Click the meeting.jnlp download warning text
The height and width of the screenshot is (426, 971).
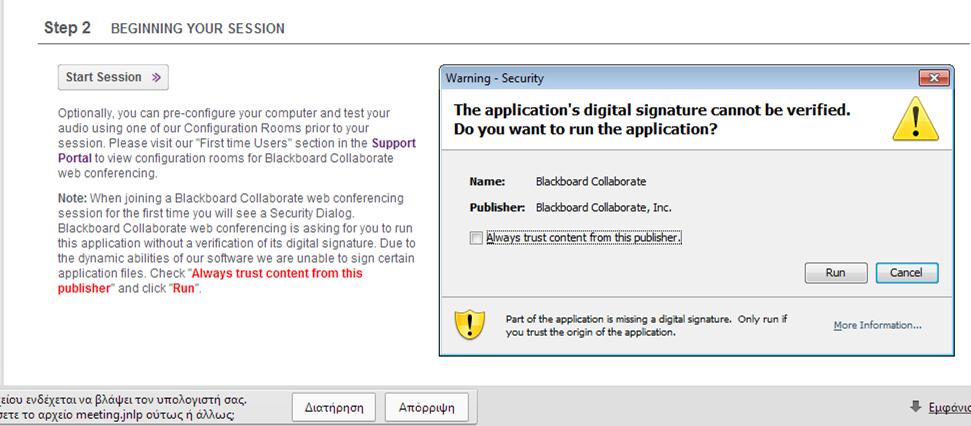[x=124, y=407]
